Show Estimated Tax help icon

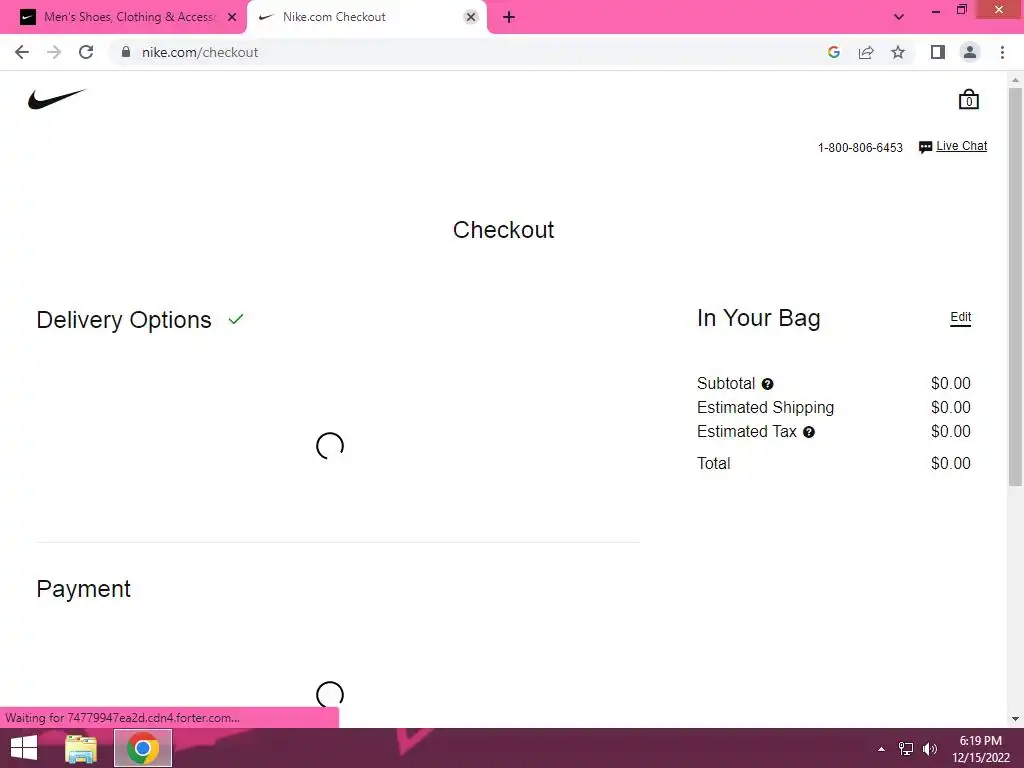[x=808, y=432]
